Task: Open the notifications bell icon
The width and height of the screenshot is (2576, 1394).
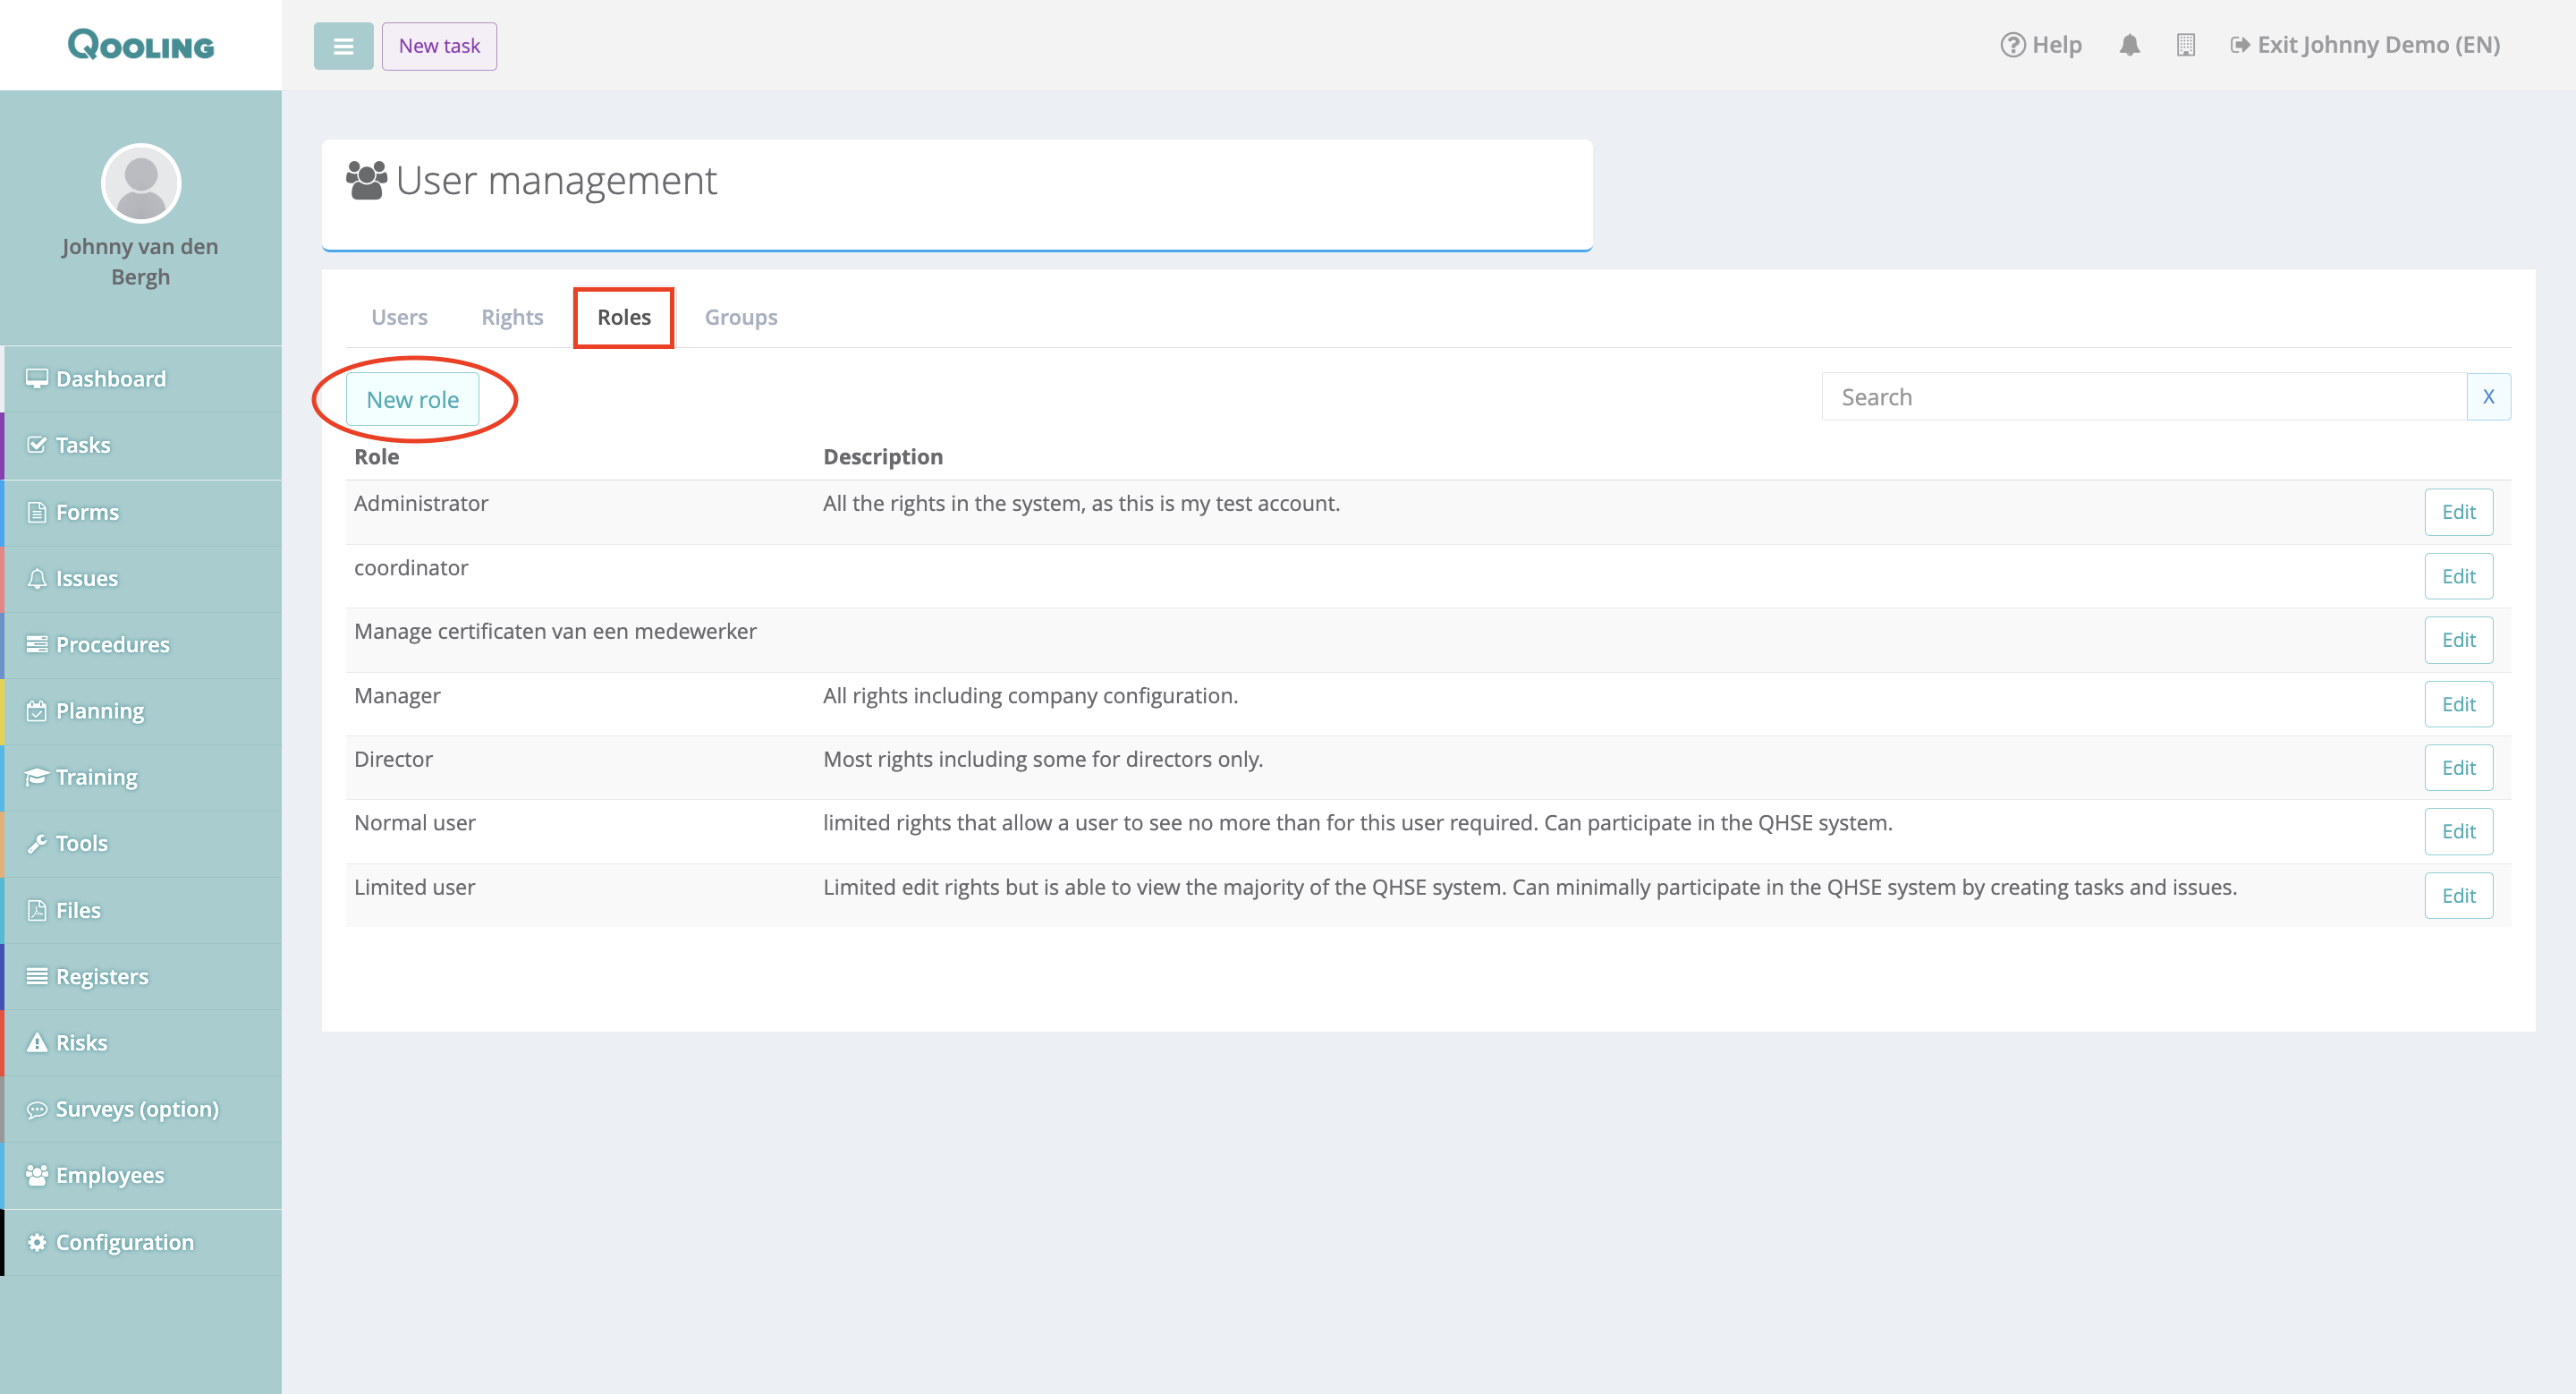Action: point(2129,45)
